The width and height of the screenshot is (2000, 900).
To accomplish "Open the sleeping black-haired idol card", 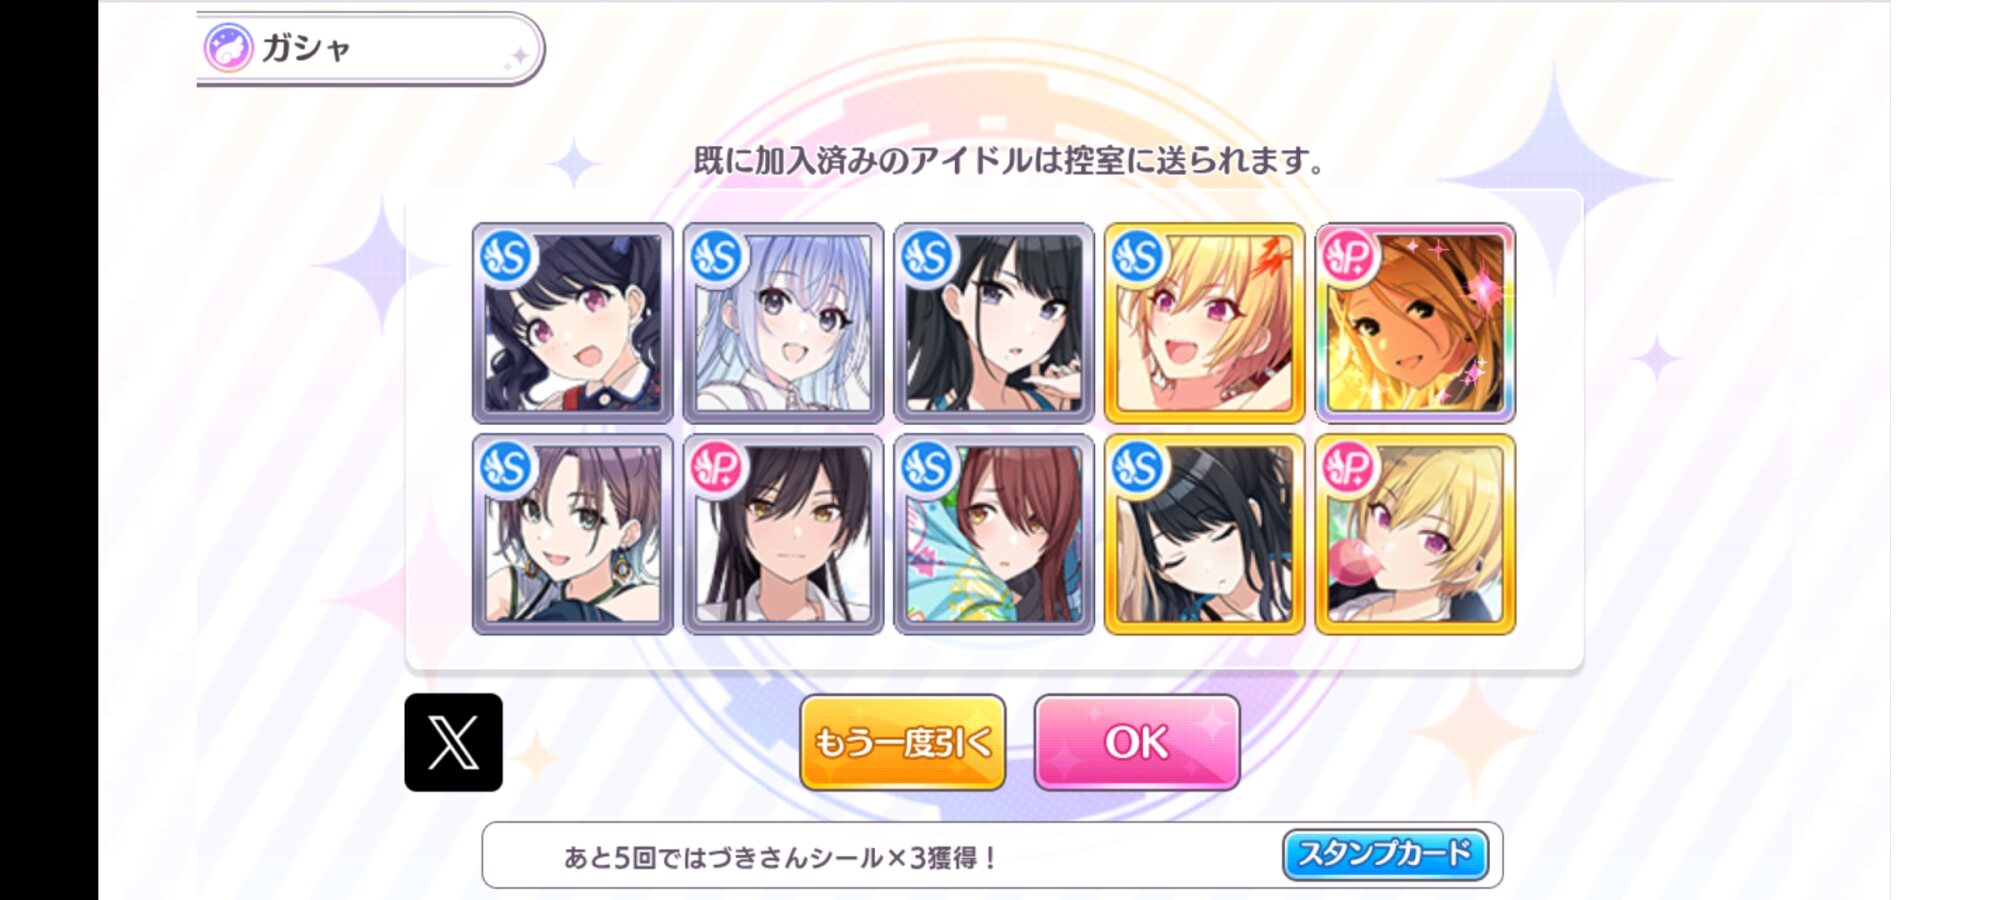I will pos(1204,534).
